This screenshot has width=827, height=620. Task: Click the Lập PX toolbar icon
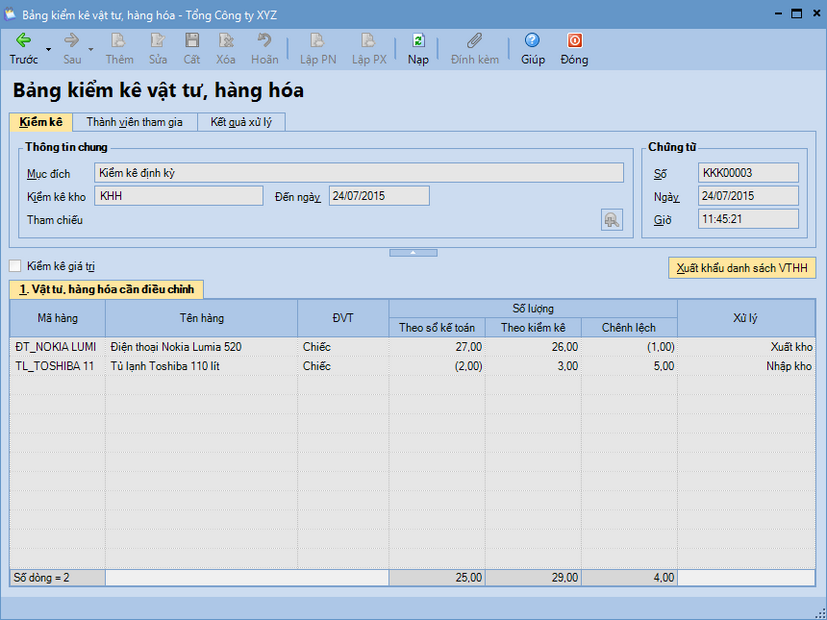[x=369, y=48]
